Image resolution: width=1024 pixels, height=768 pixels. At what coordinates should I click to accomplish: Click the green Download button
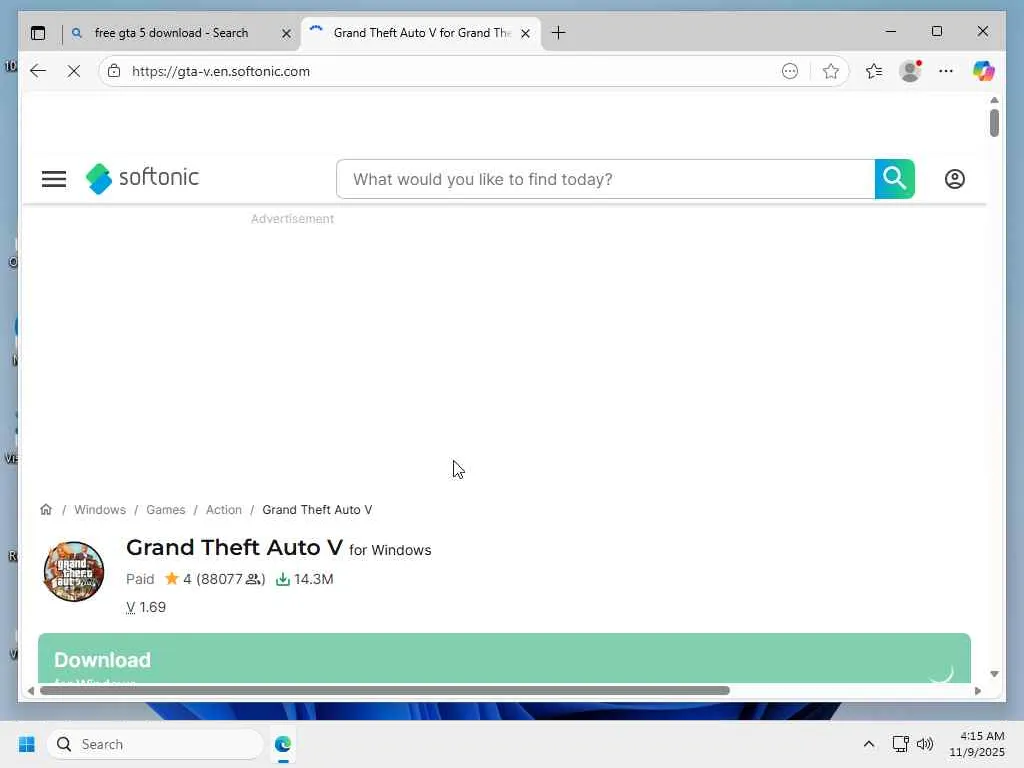point(504,658)
